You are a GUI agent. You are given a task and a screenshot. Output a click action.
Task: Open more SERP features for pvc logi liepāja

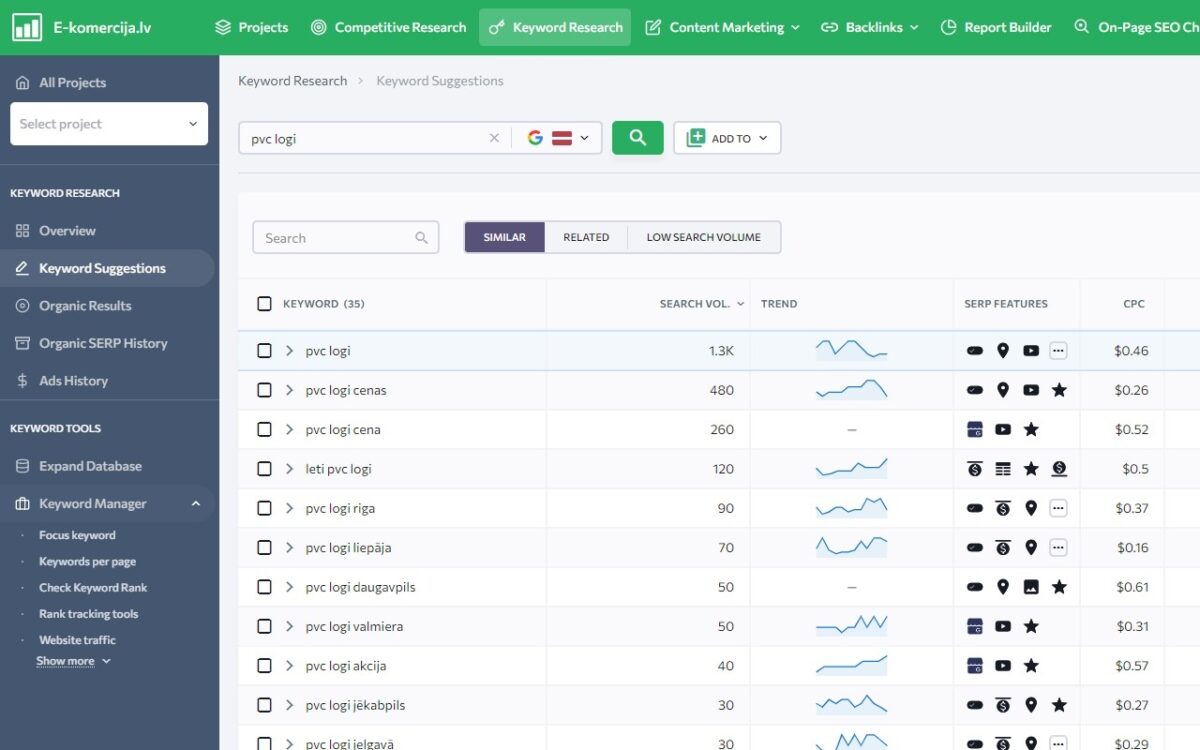1058,548
